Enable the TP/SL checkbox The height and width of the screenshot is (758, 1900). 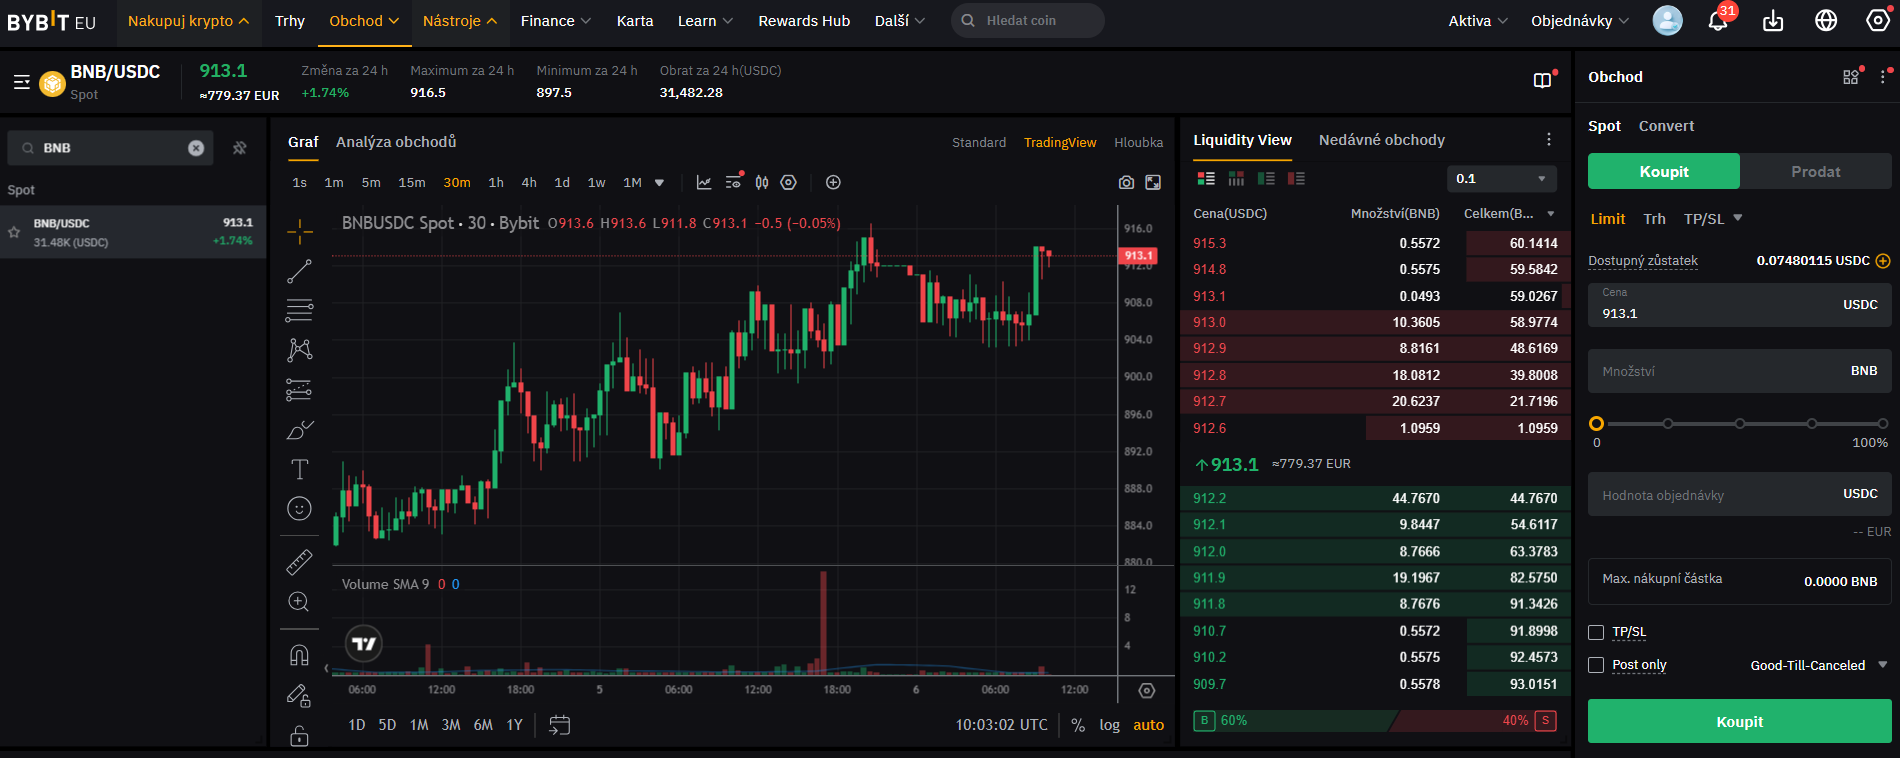tap(1596, 632)
